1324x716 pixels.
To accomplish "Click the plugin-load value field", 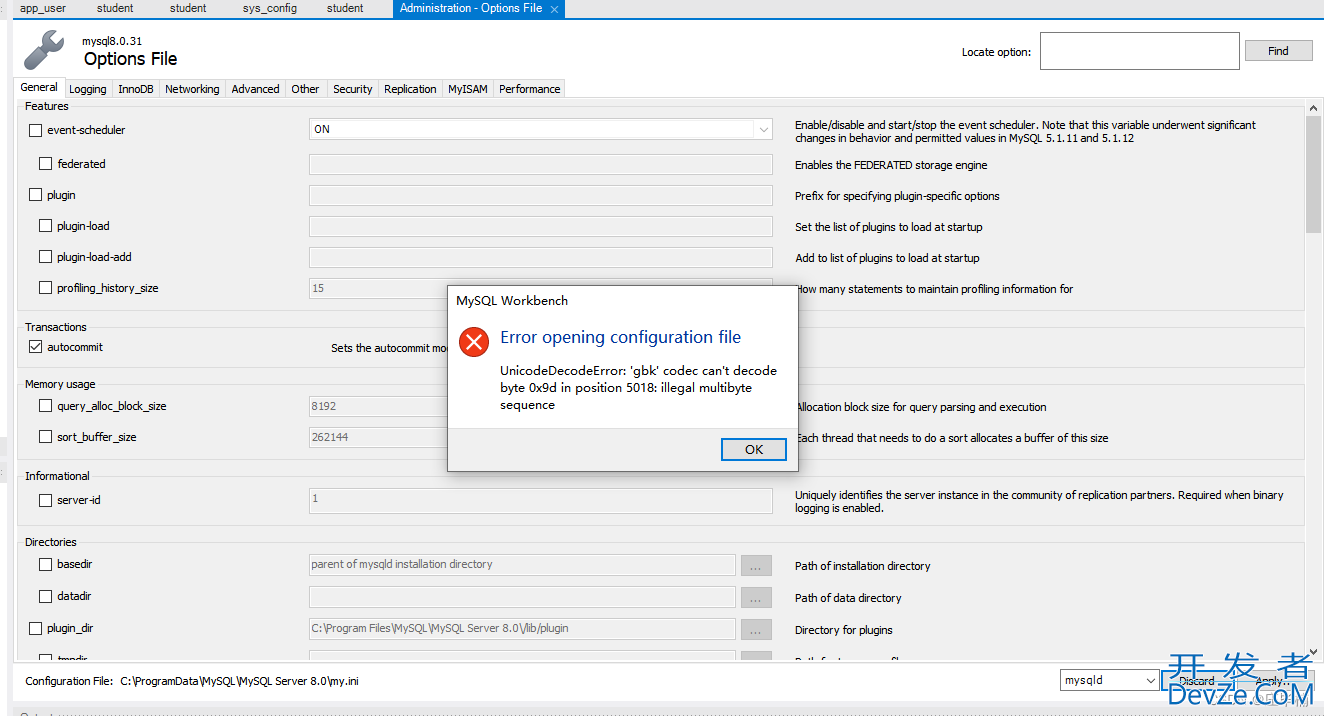I will pos(541,227).
